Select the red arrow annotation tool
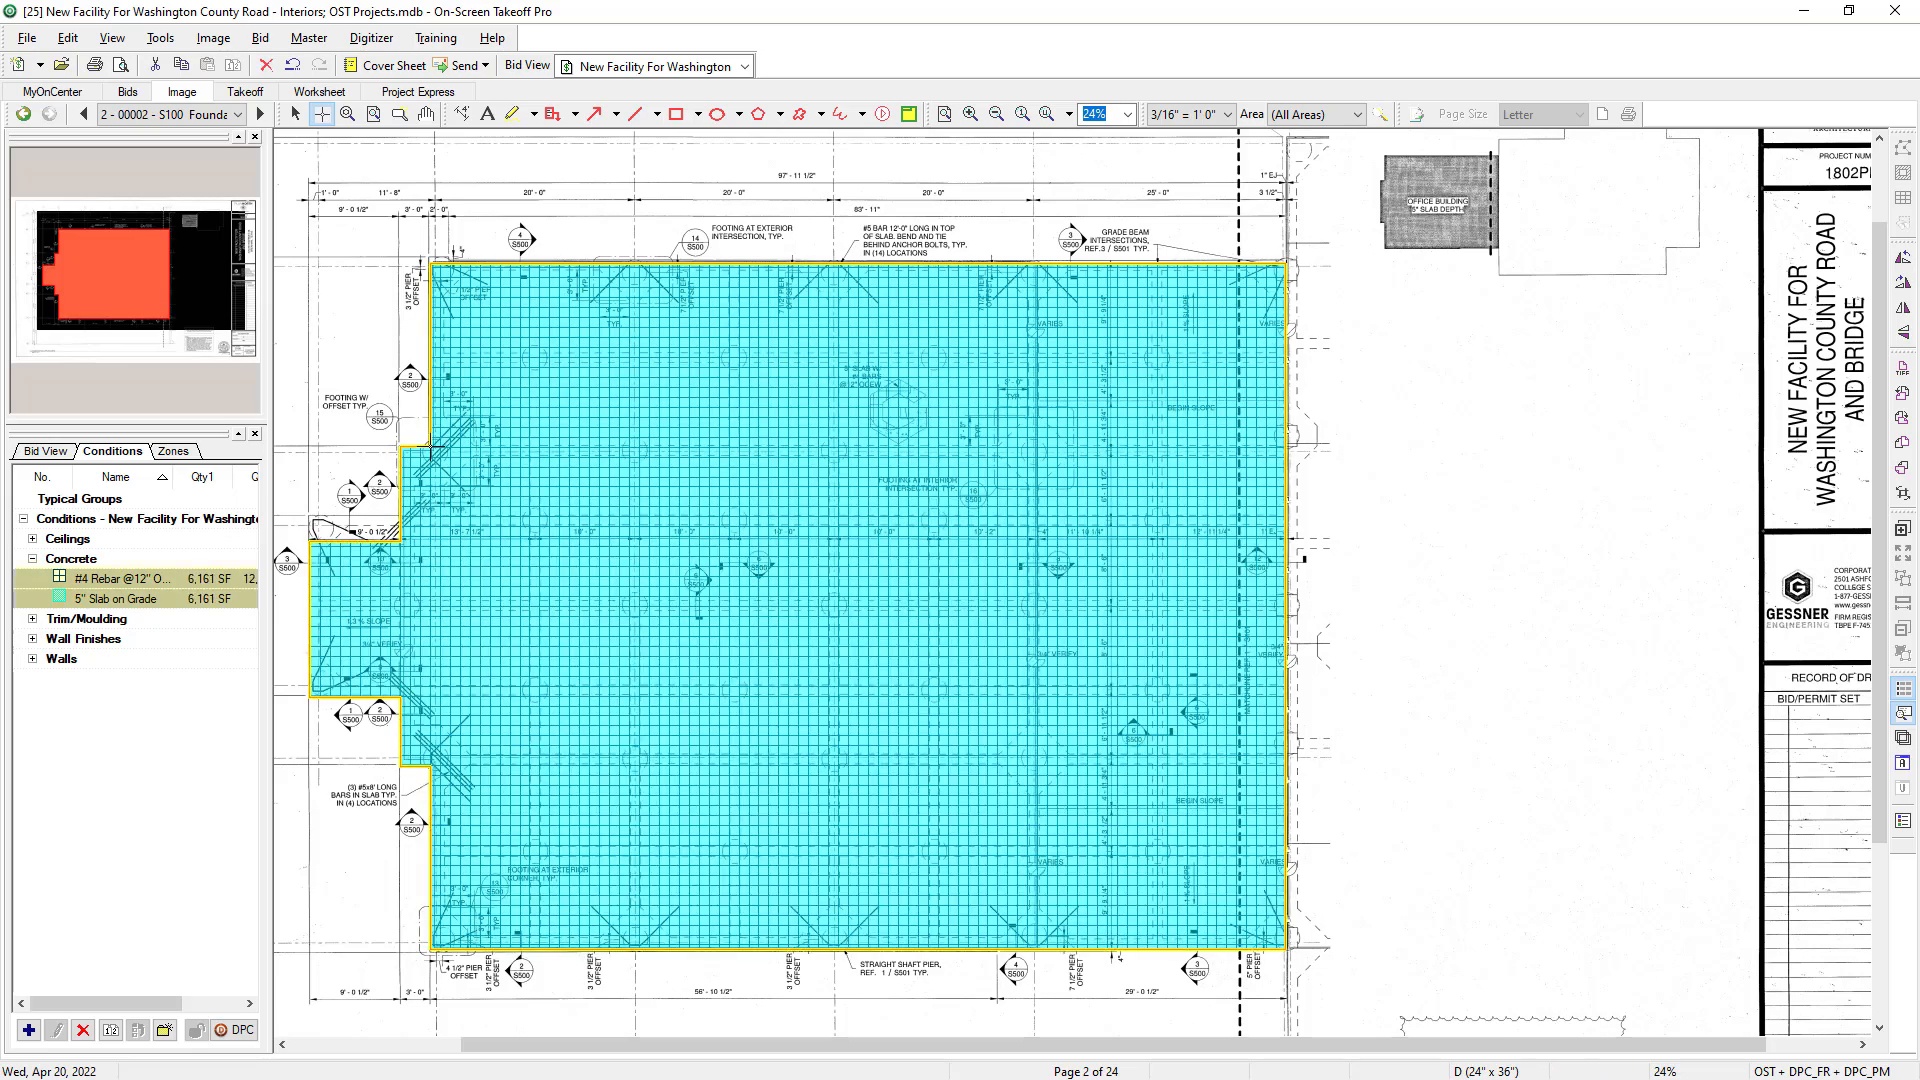The width and height of the screenshot is (1920, 1080). point(594,114)
